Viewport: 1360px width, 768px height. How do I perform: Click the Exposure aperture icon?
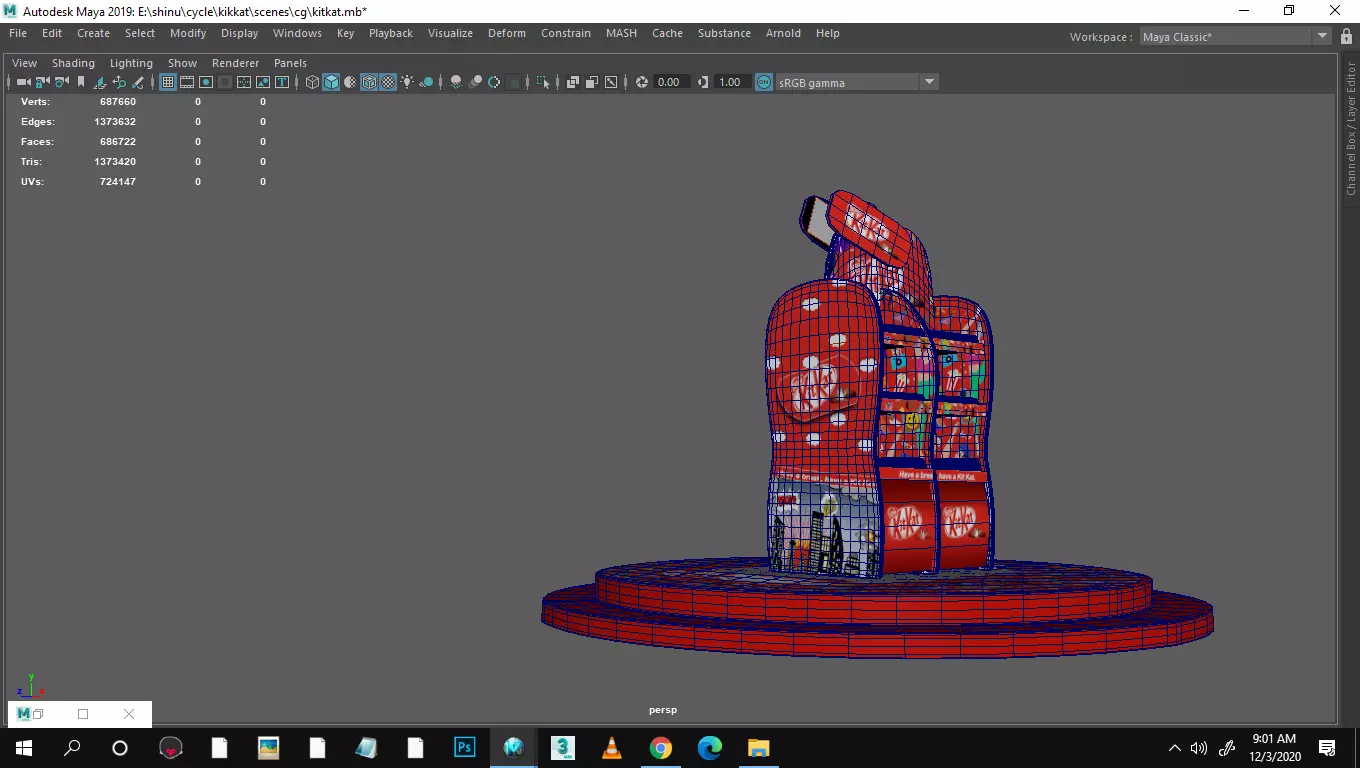642,82
